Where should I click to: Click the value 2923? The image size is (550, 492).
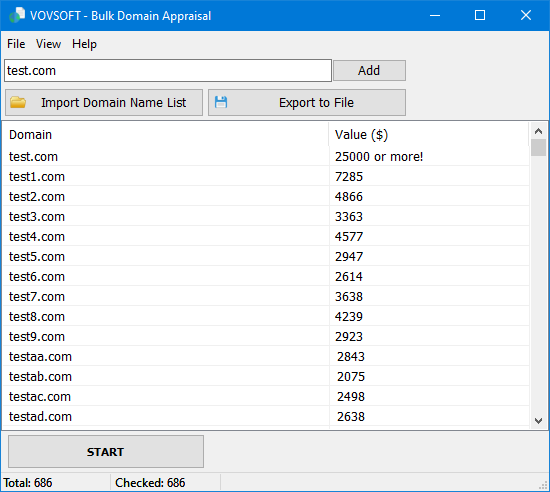349,336
